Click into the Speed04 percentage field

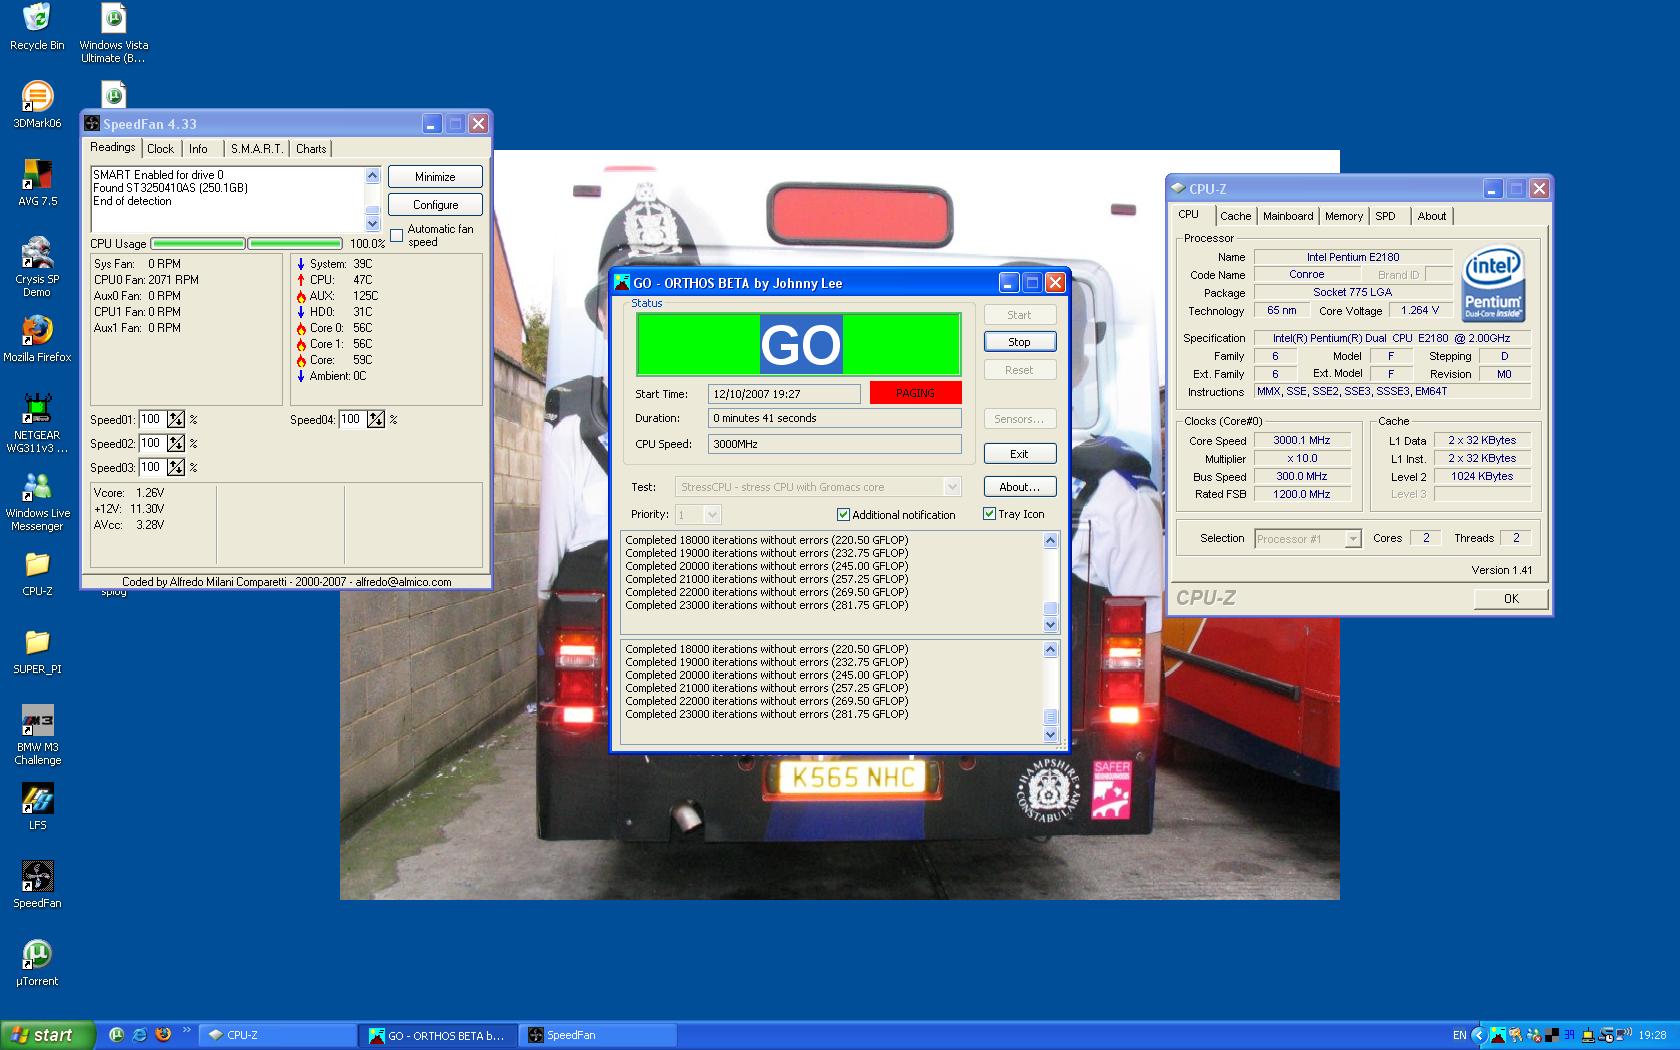(351, 420)
